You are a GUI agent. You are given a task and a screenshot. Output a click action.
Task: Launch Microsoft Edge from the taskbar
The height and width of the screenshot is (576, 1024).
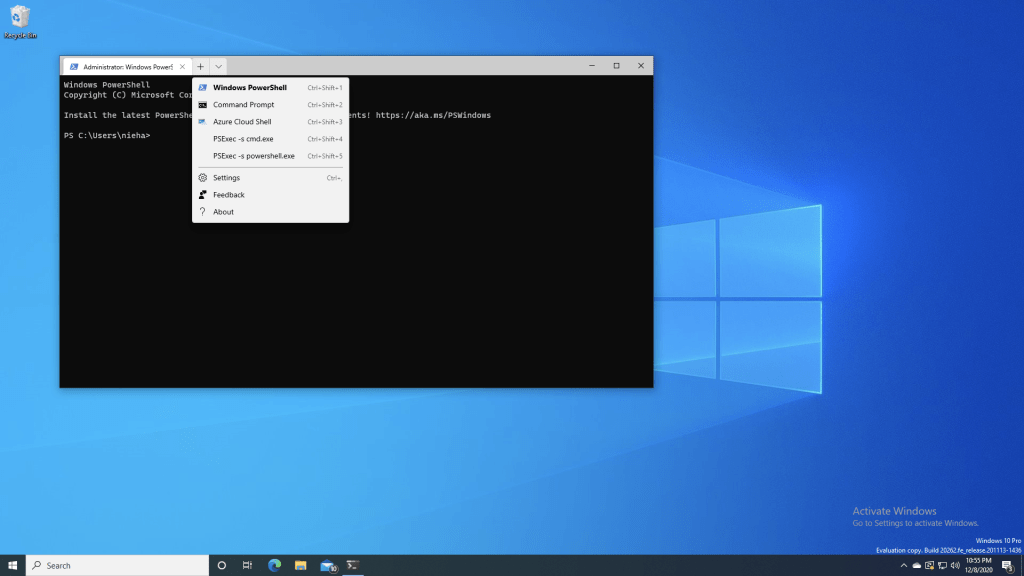click(x=274, y=565)
